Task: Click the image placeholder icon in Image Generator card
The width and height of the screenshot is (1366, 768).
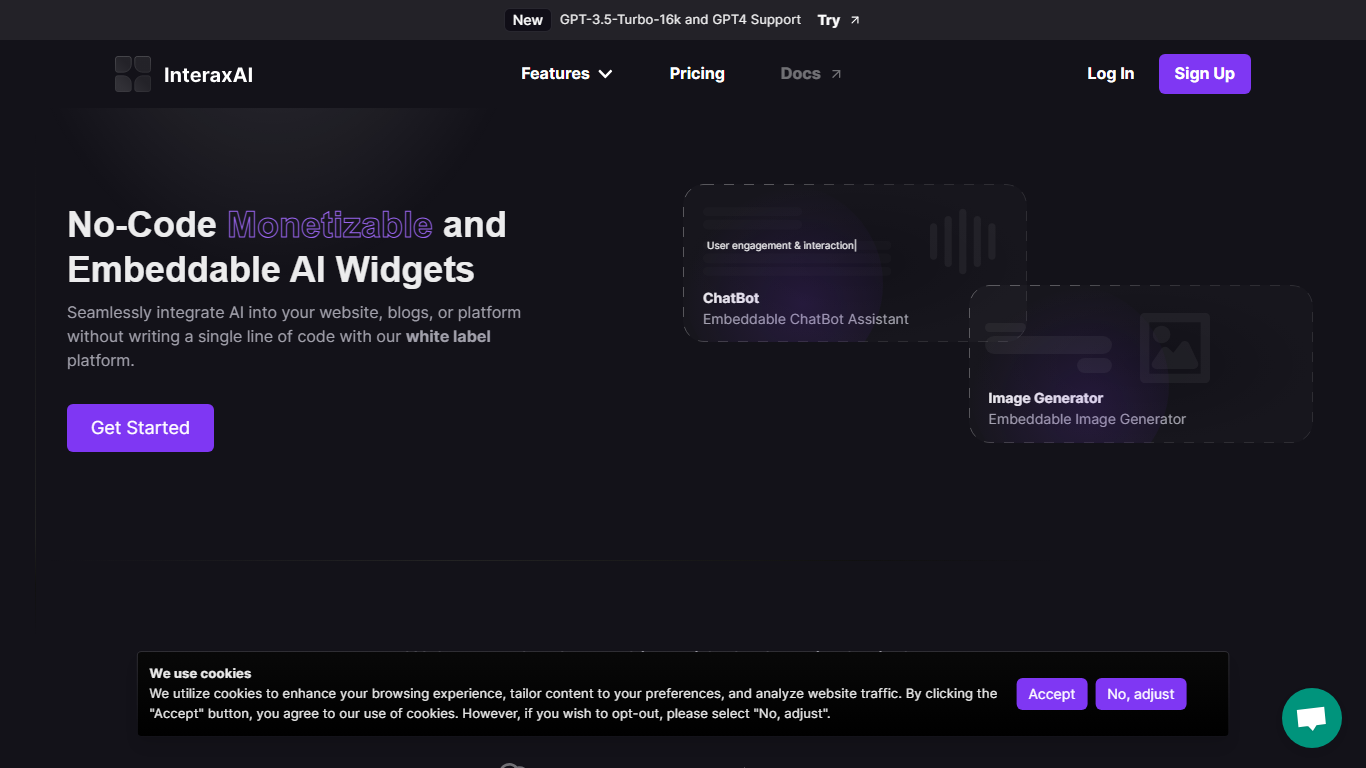Action: point(1174,348)
